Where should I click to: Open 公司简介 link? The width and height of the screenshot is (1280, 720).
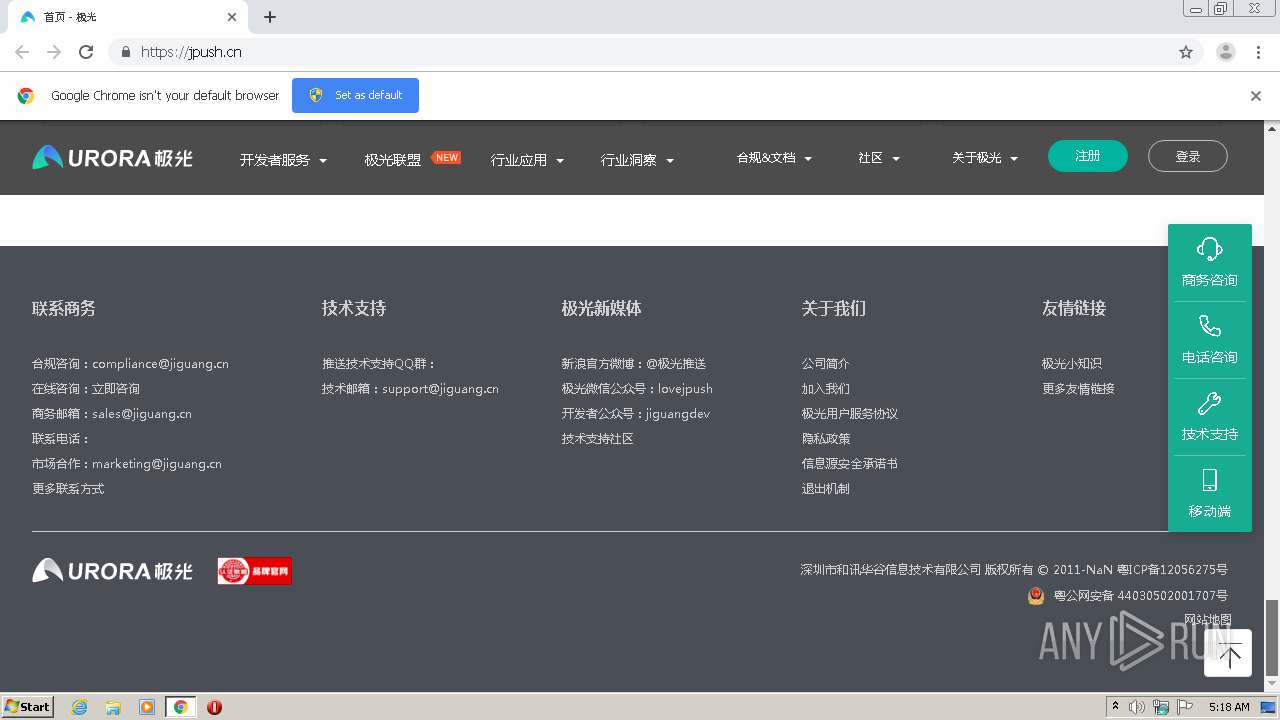coord(825,364)
